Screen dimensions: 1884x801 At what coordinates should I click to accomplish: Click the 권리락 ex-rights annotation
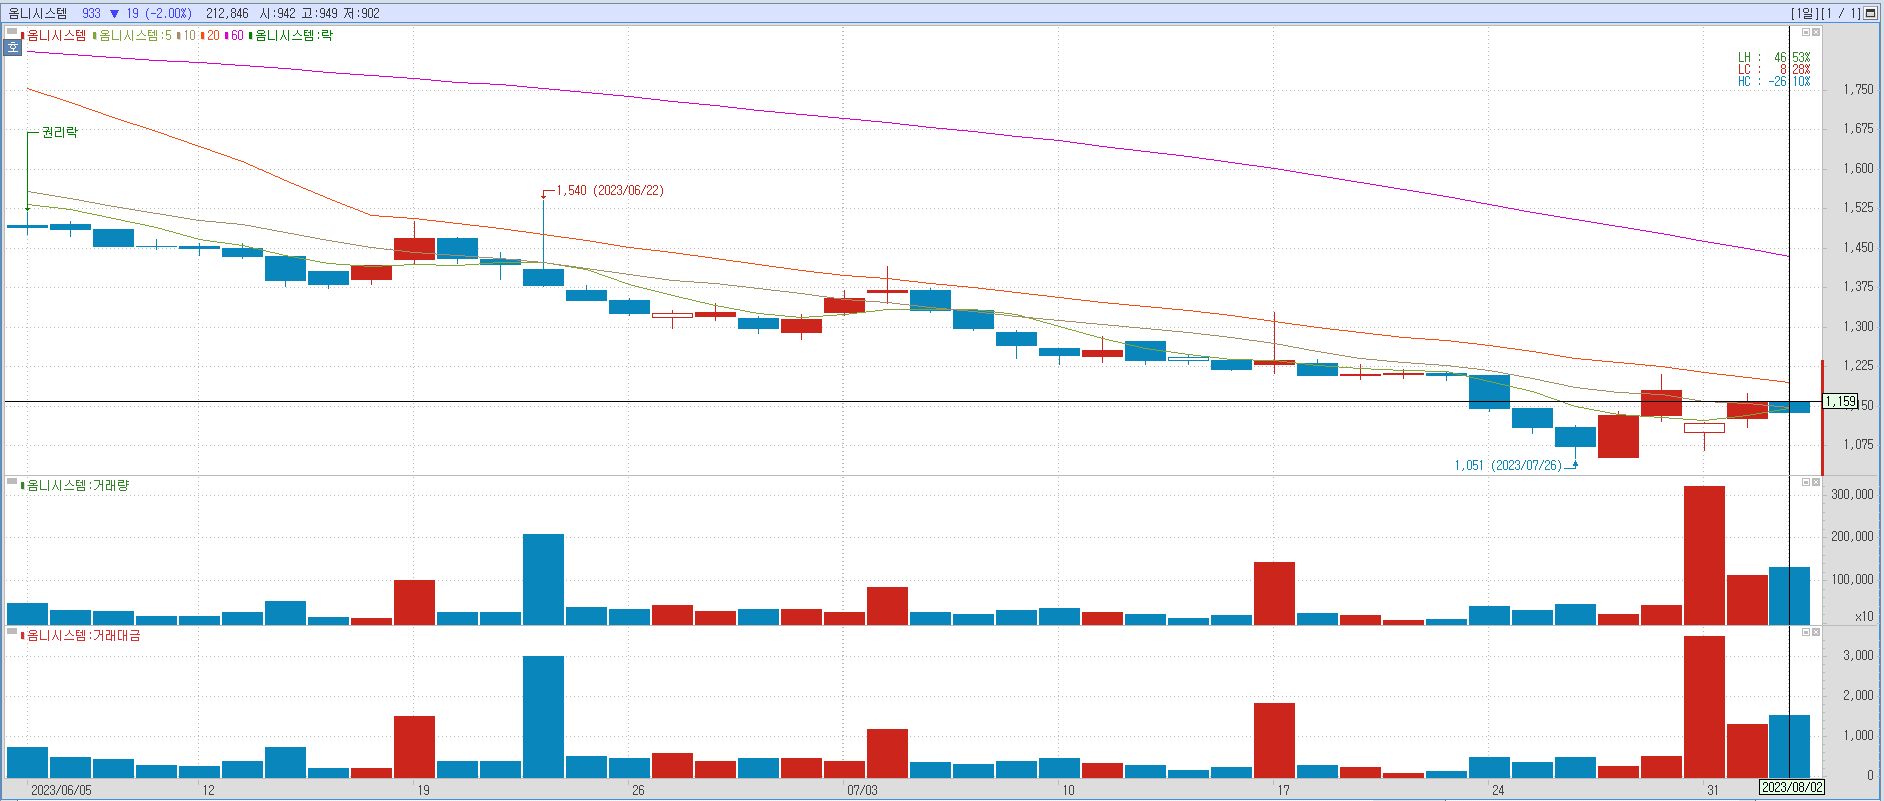click(59, 132)
